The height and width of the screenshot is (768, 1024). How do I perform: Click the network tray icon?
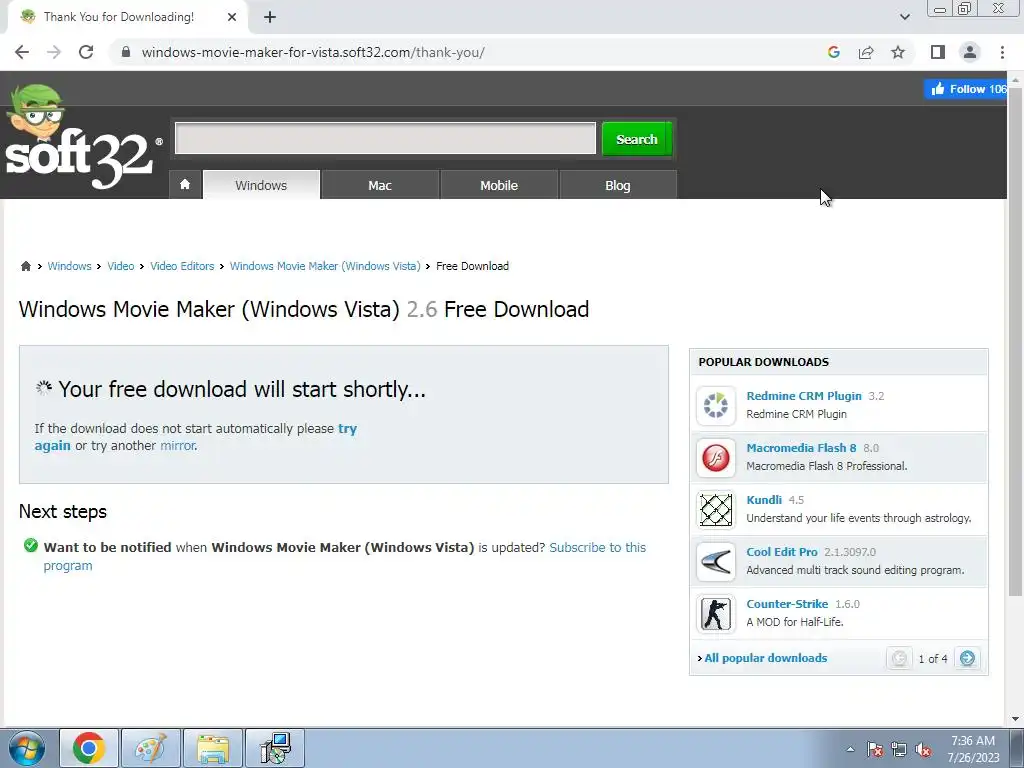click(899, 750)
